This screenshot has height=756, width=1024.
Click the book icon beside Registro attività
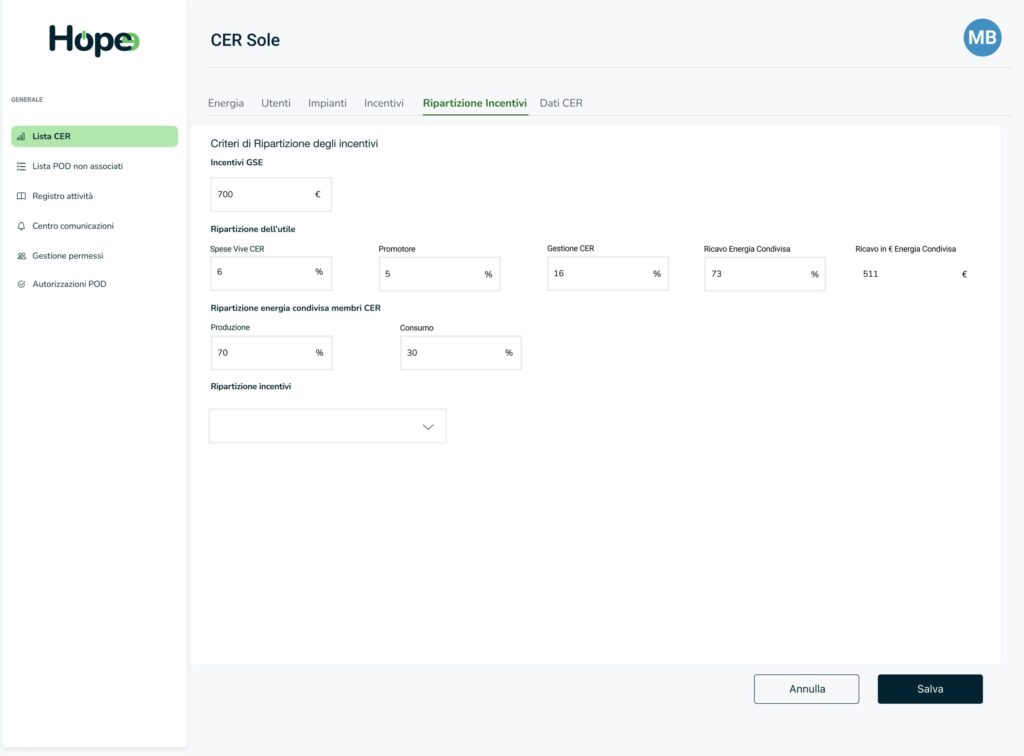tap(21, 196)
